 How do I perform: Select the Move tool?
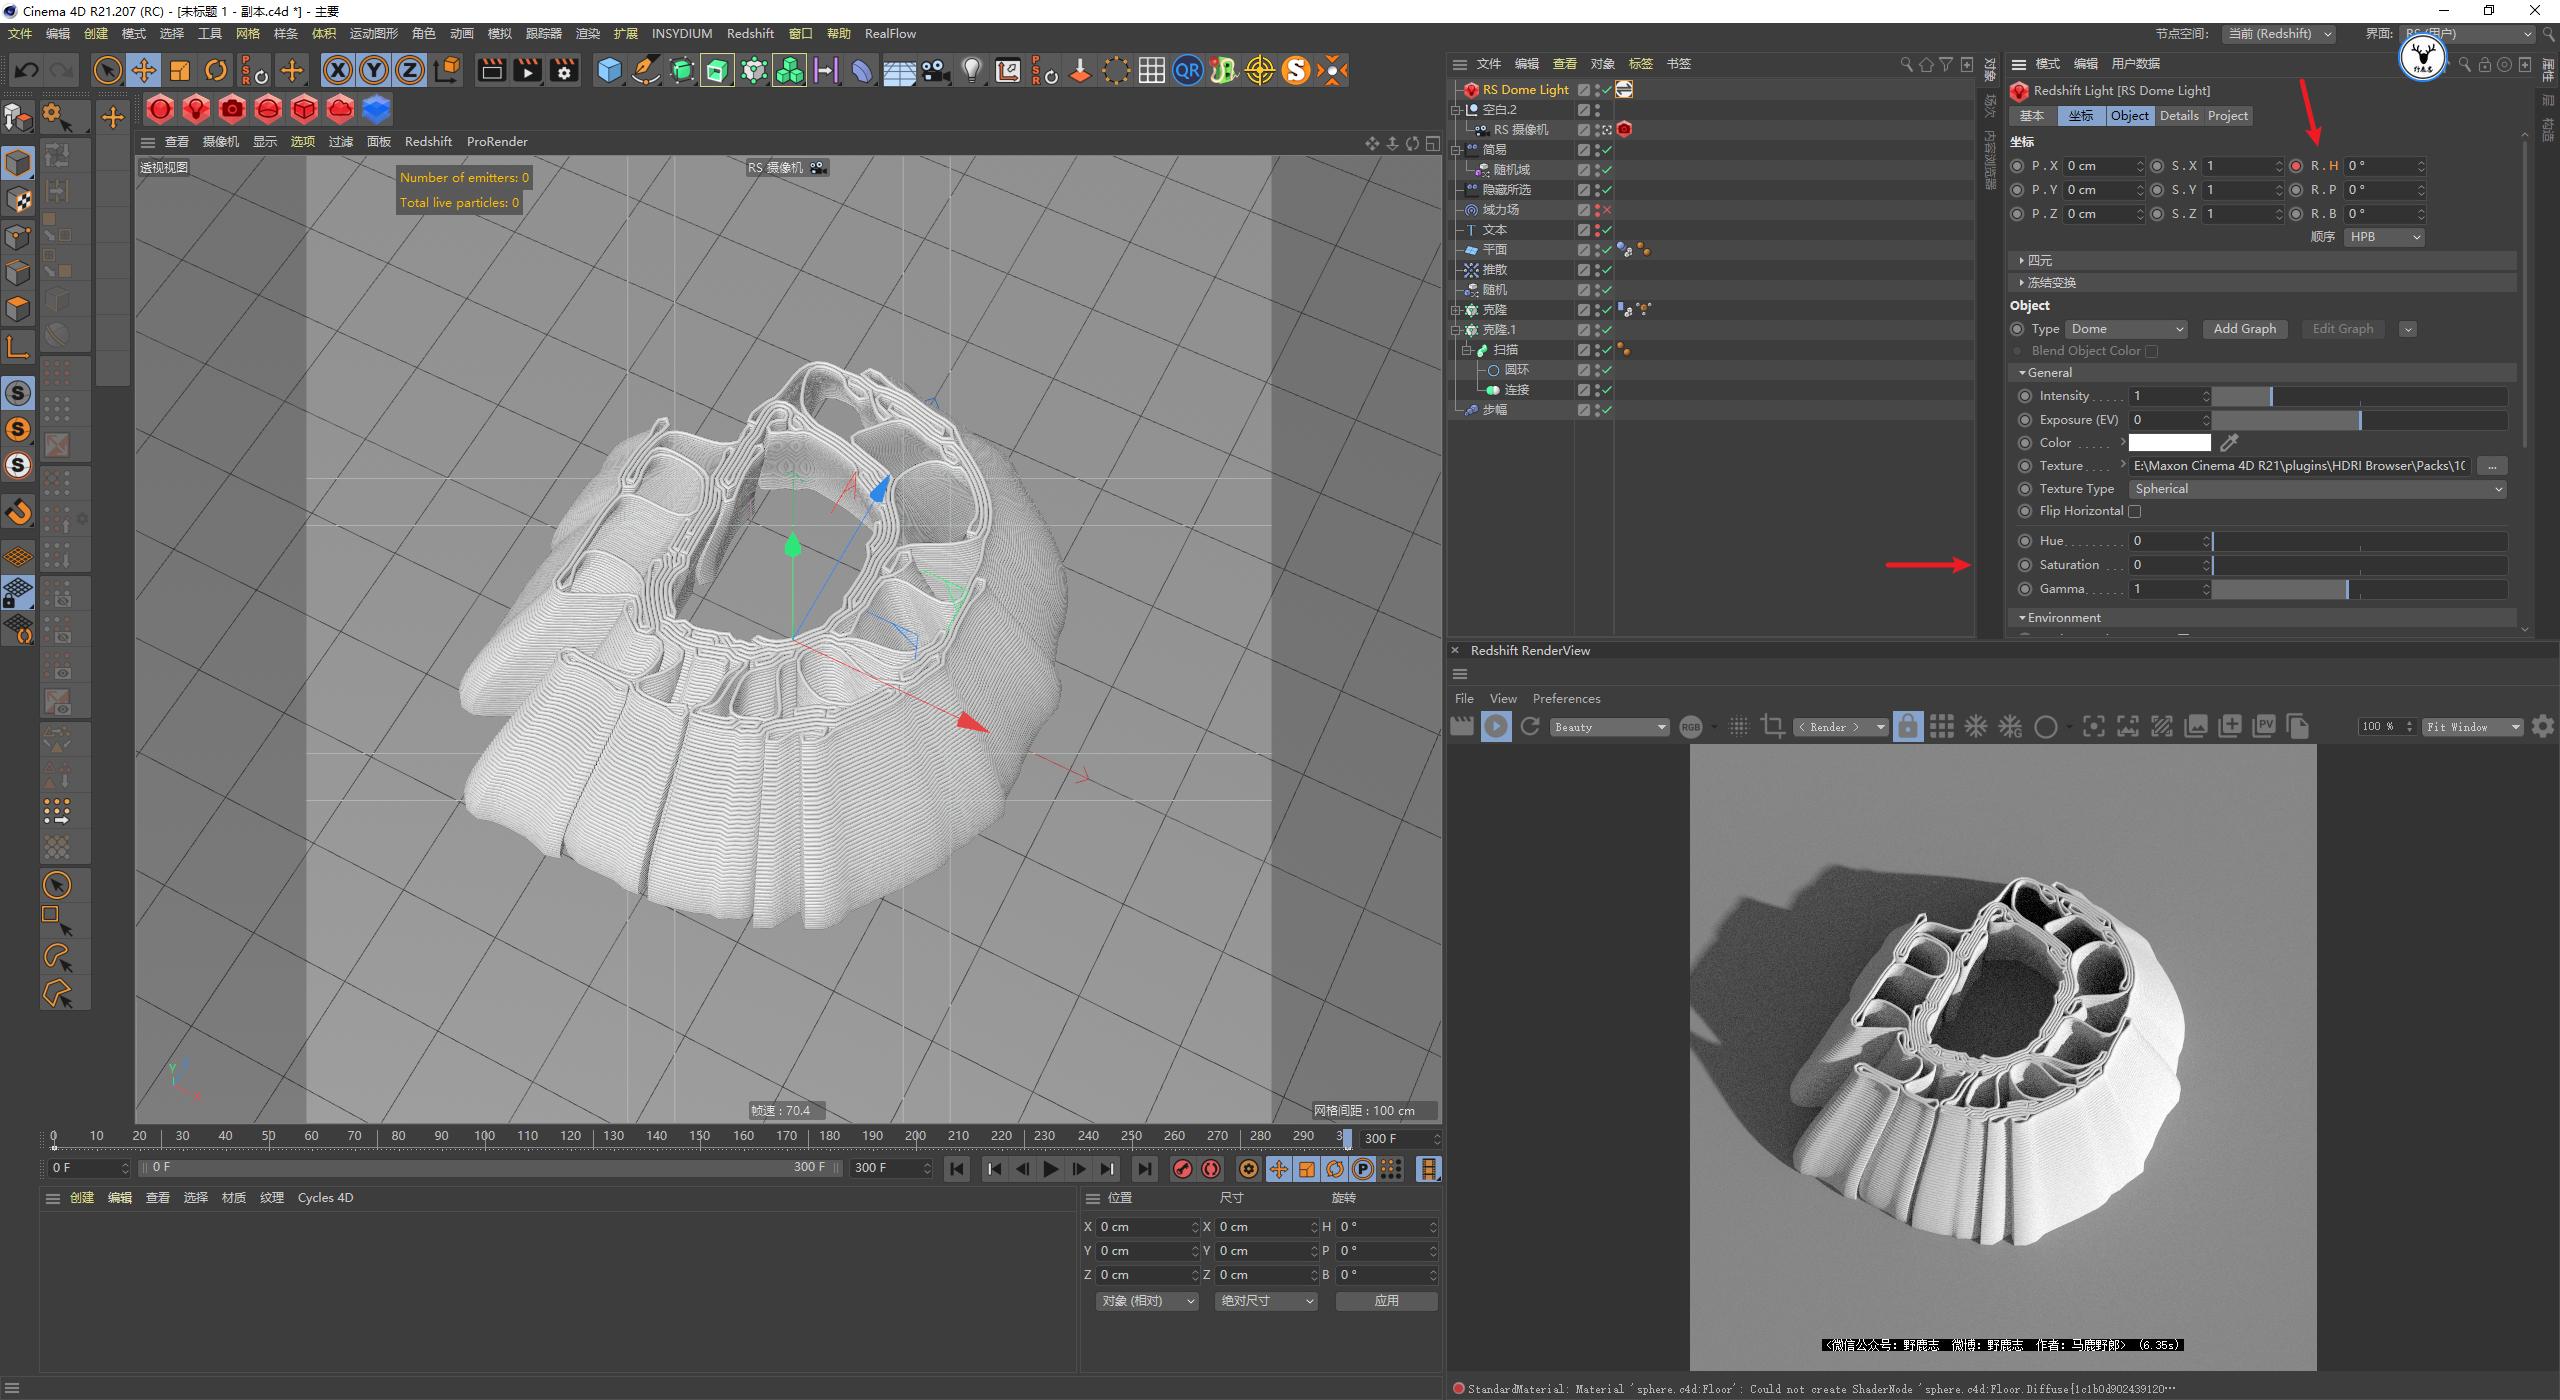click(x=144, y=70)
